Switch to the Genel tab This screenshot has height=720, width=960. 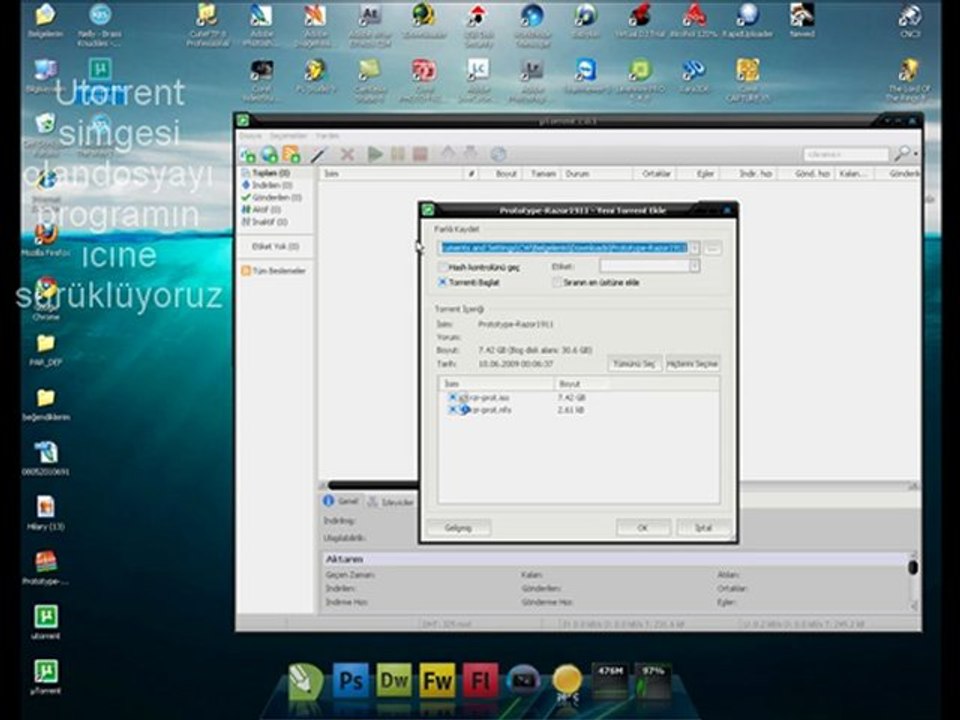(x=342, y=501)
